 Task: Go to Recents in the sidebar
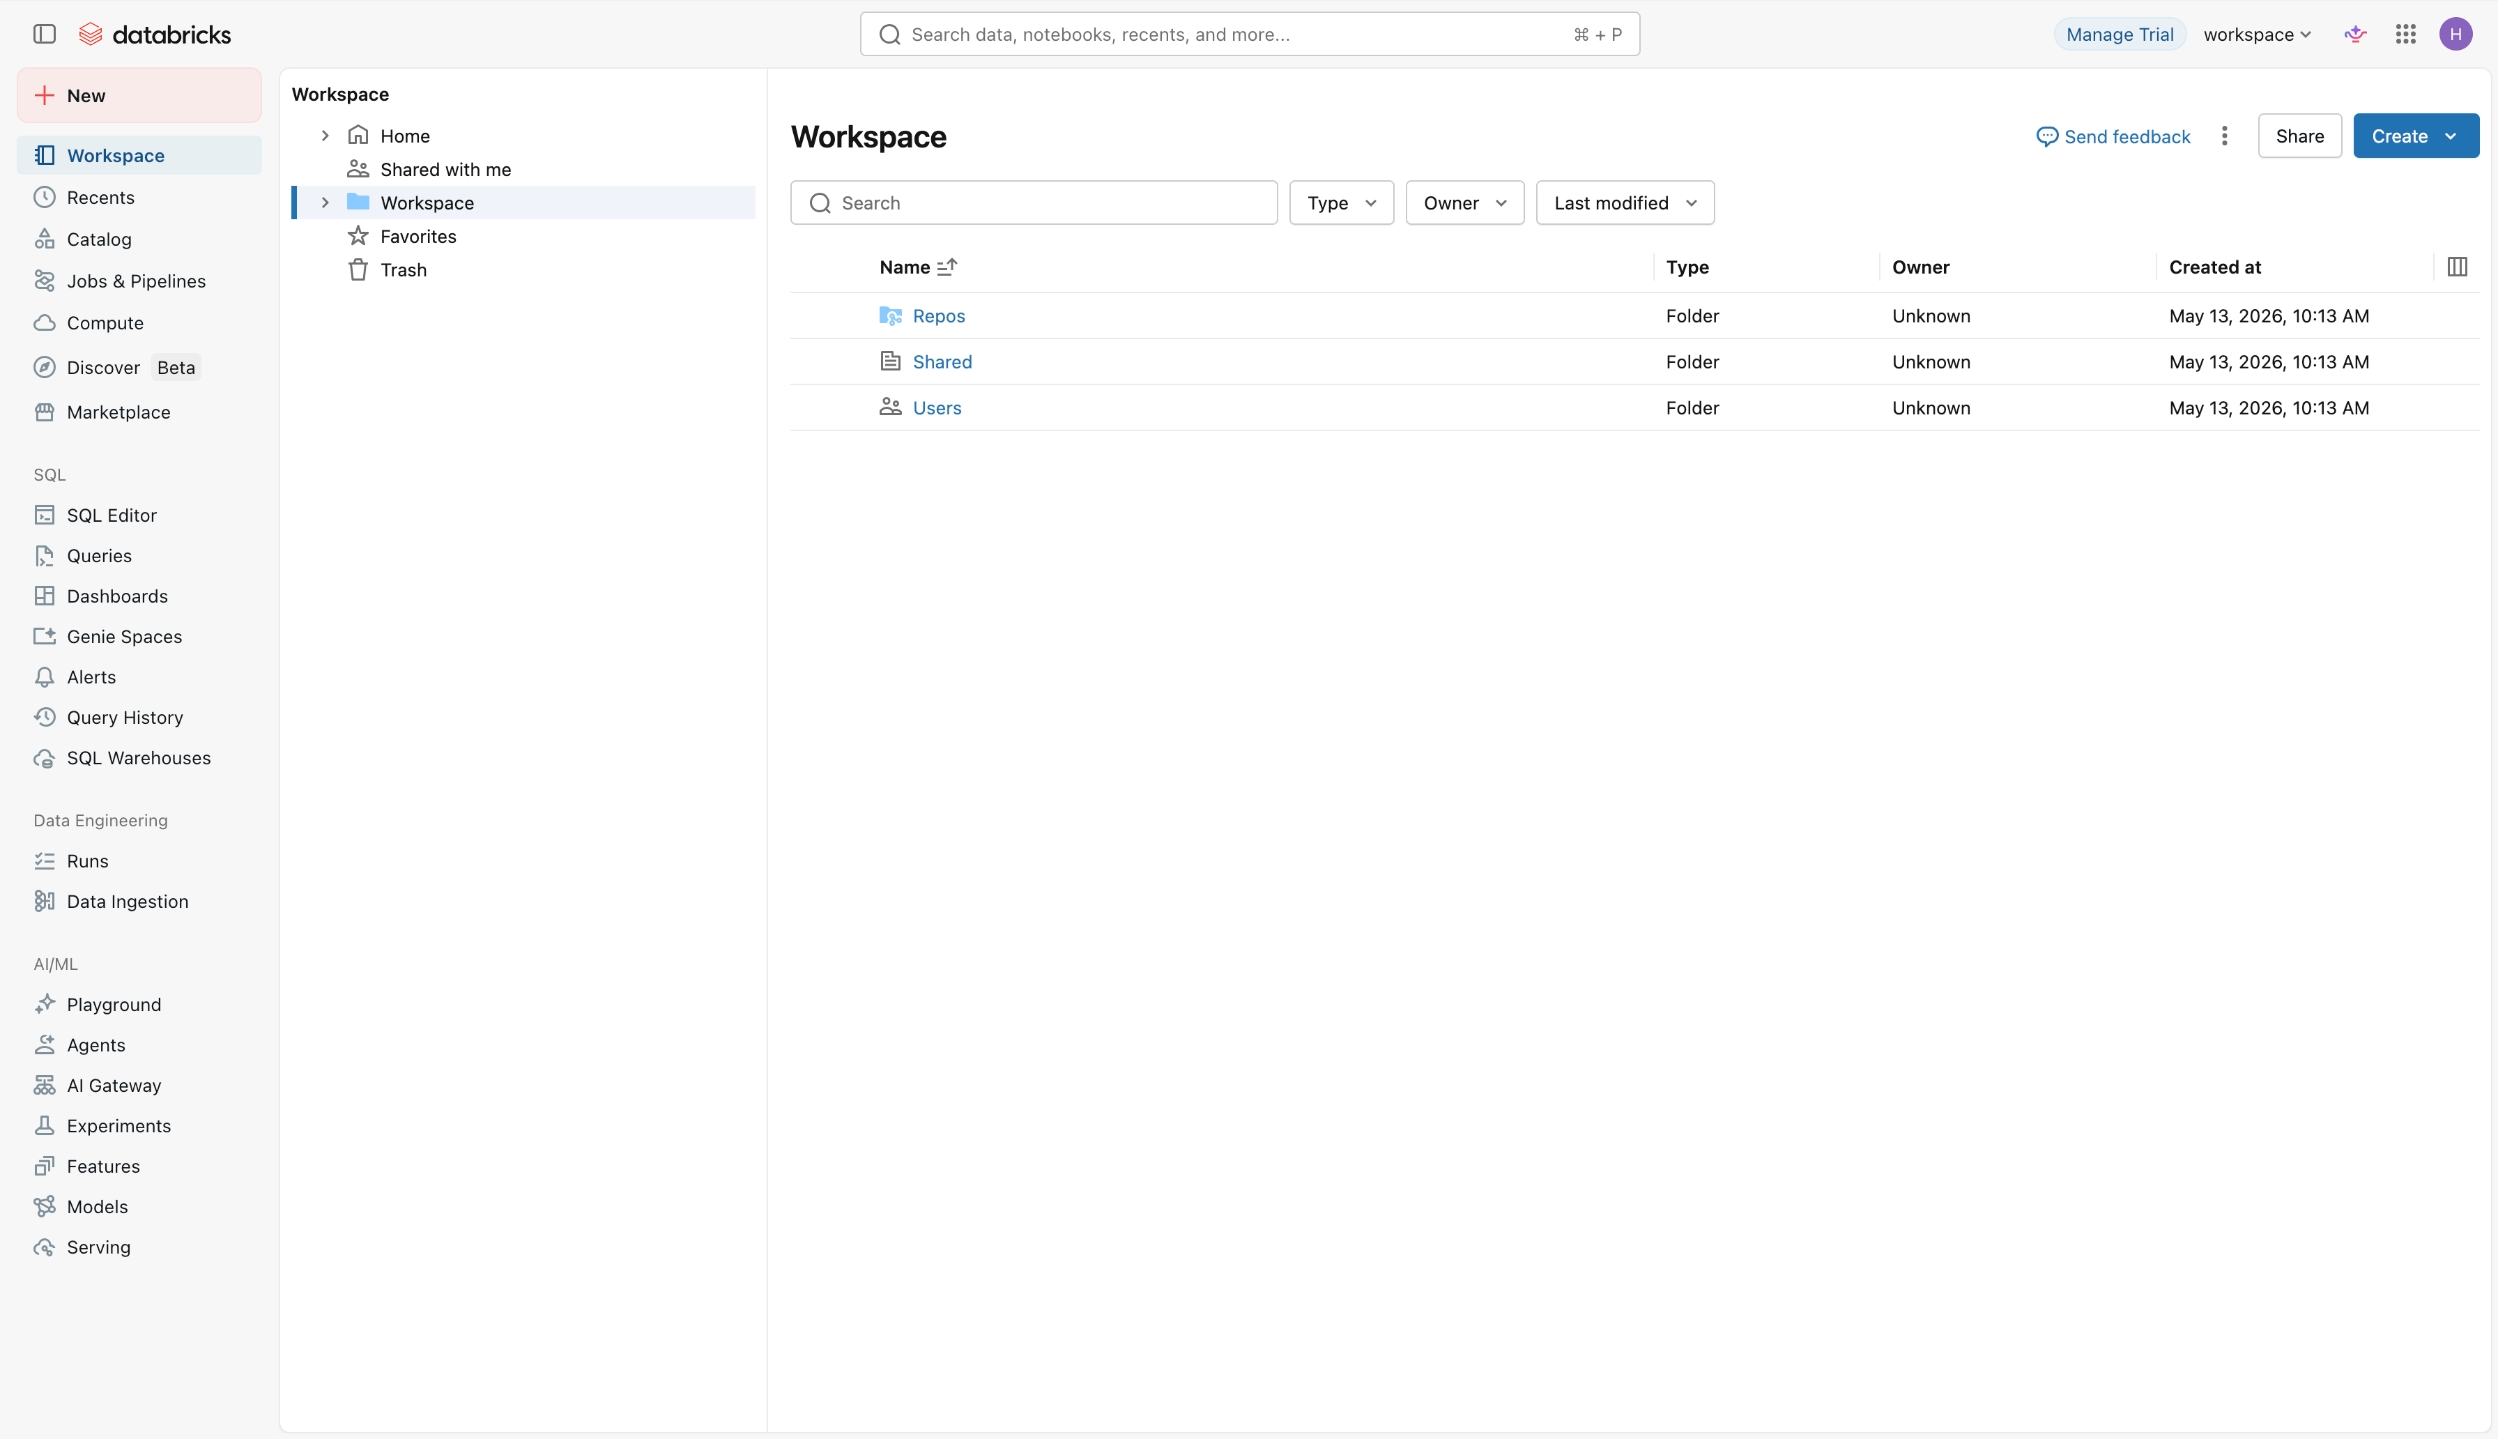tap(139, 197)
